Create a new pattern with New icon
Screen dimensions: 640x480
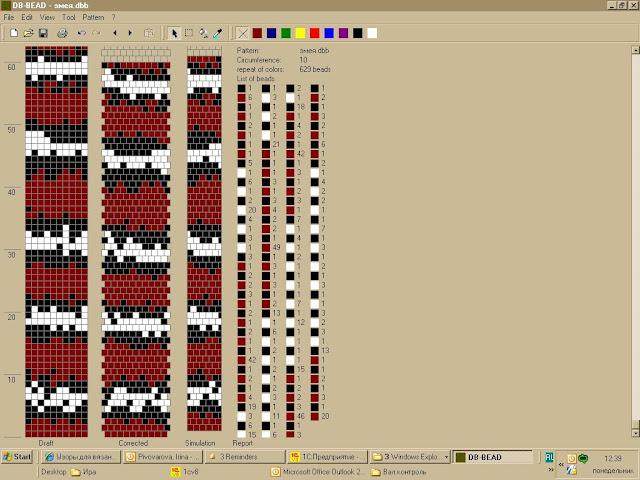pos(14,33)
